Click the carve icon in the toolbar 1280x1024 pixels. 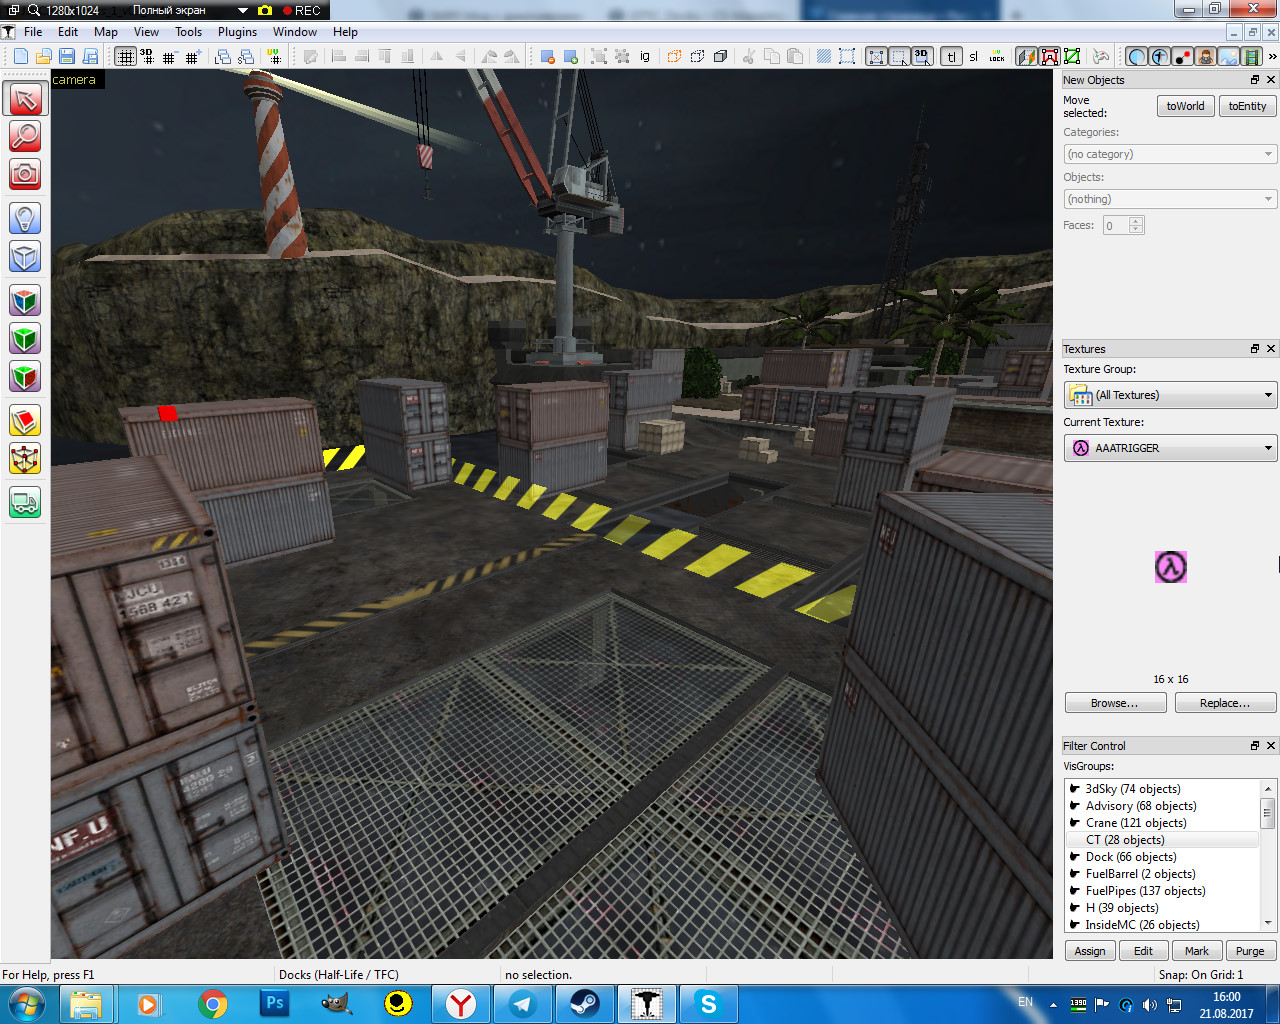click(547, 56)
